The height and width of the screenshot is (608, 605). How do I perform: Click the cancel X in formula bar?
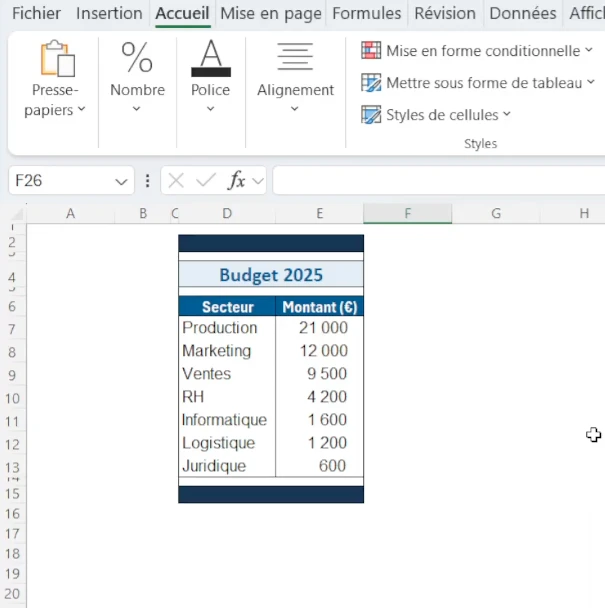[176, 180]
